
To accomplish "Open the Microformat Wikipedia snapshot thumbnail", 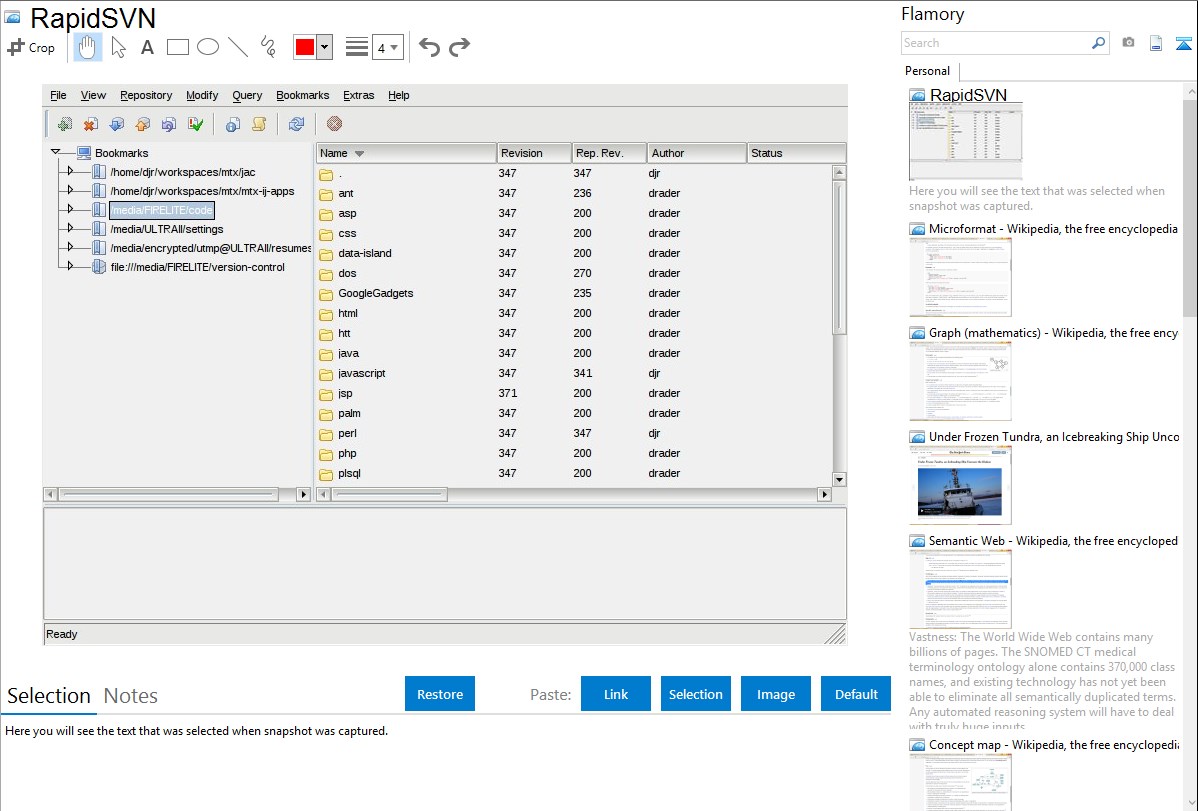I will 960,277.
